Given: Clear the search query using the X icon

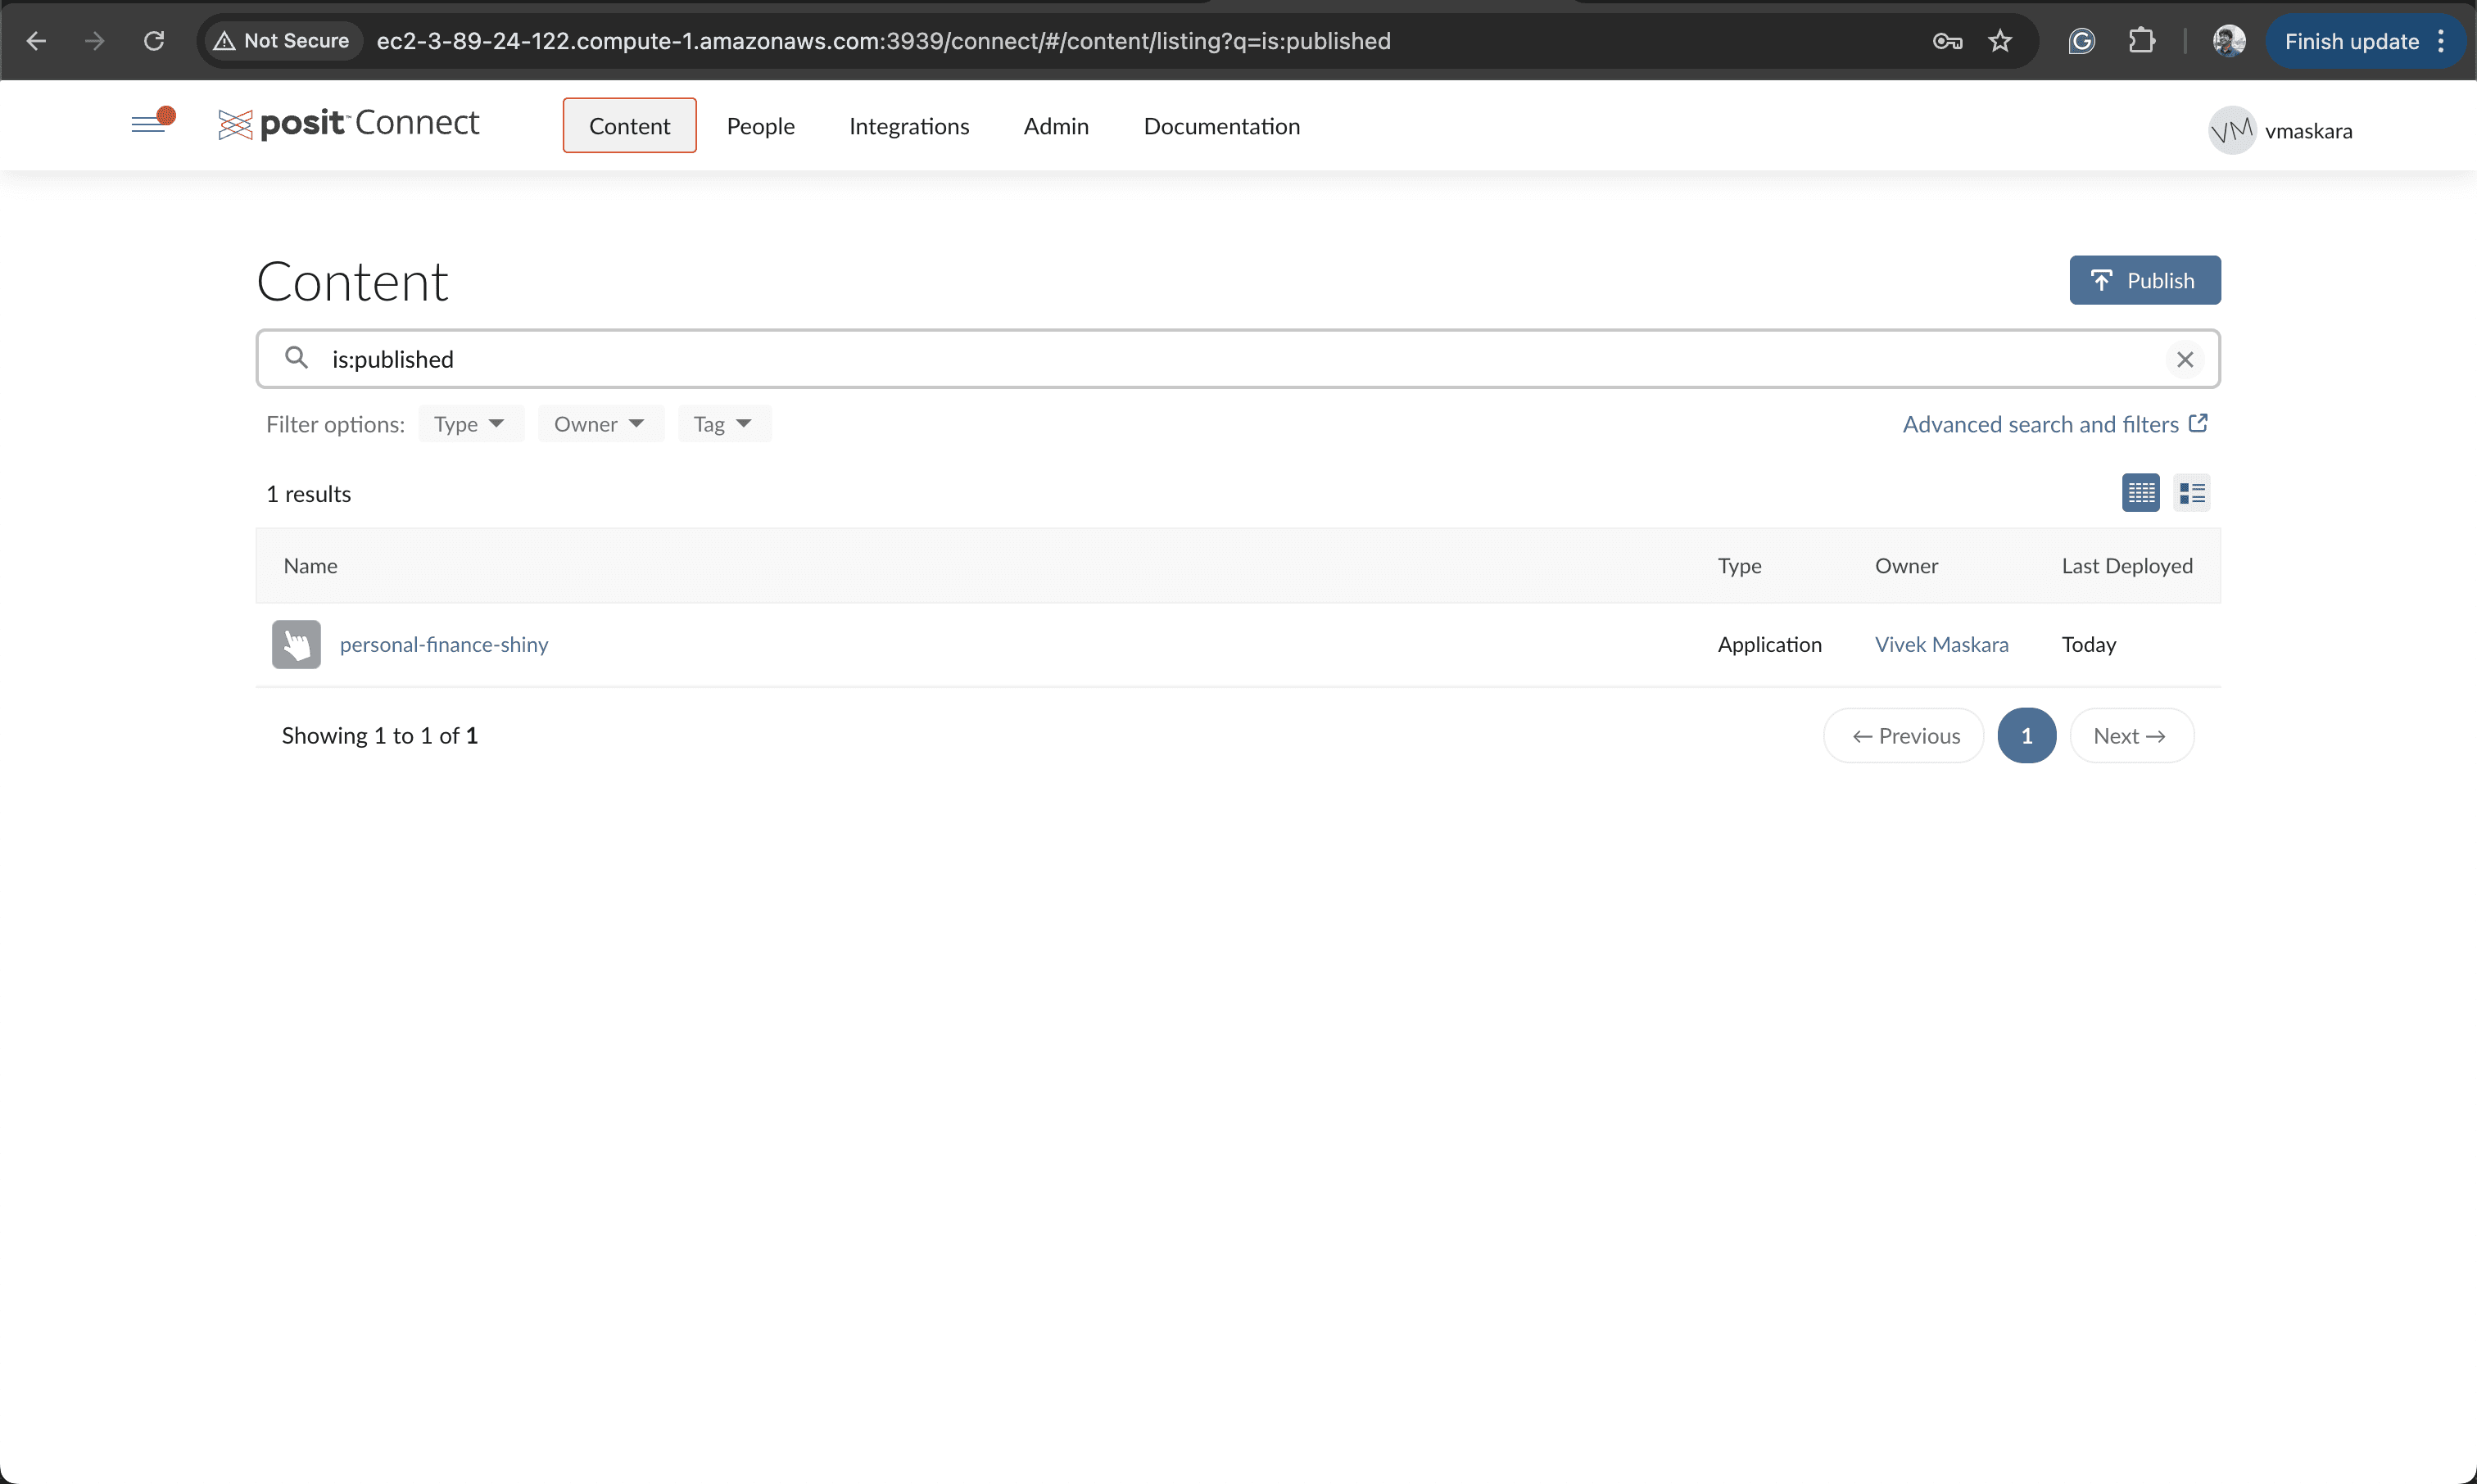Looking at the screenshot, I should [x=2185, y=359].
